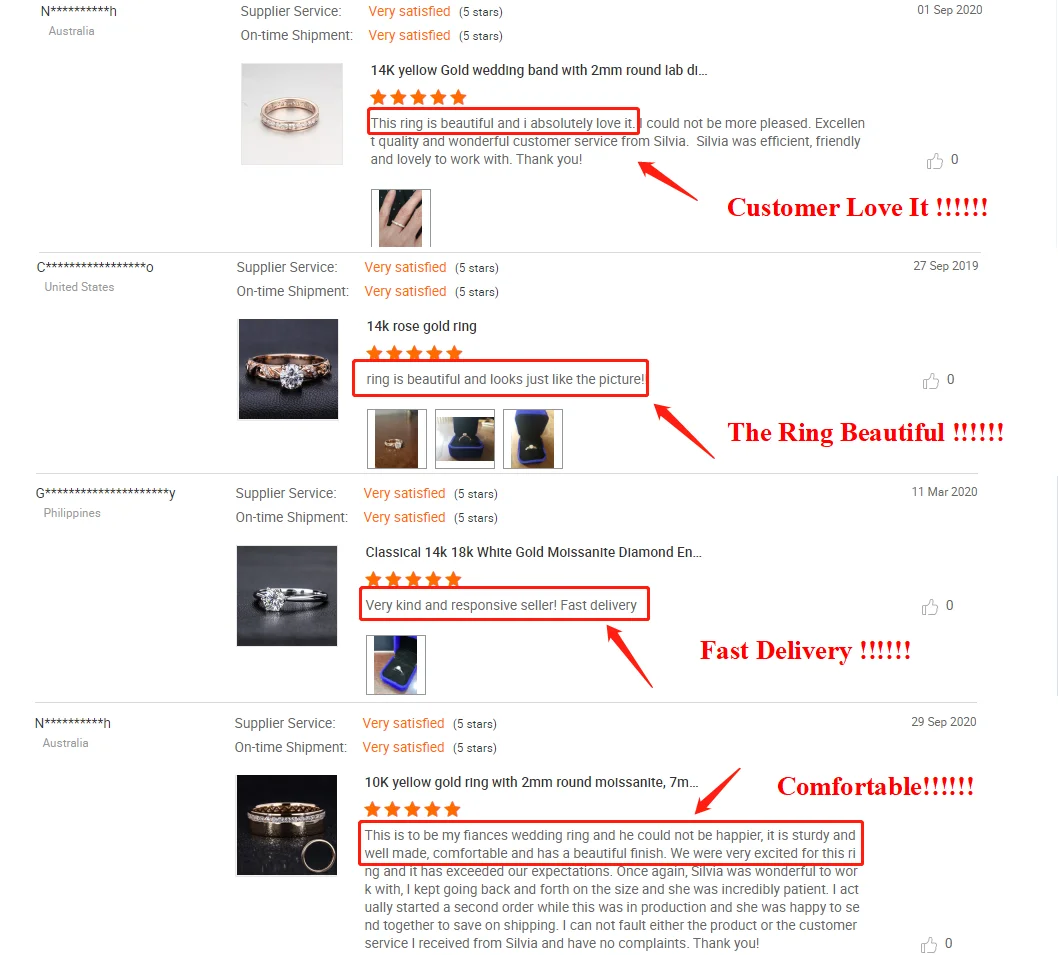View second photo showing ring in blue box

tap(465, 439)
